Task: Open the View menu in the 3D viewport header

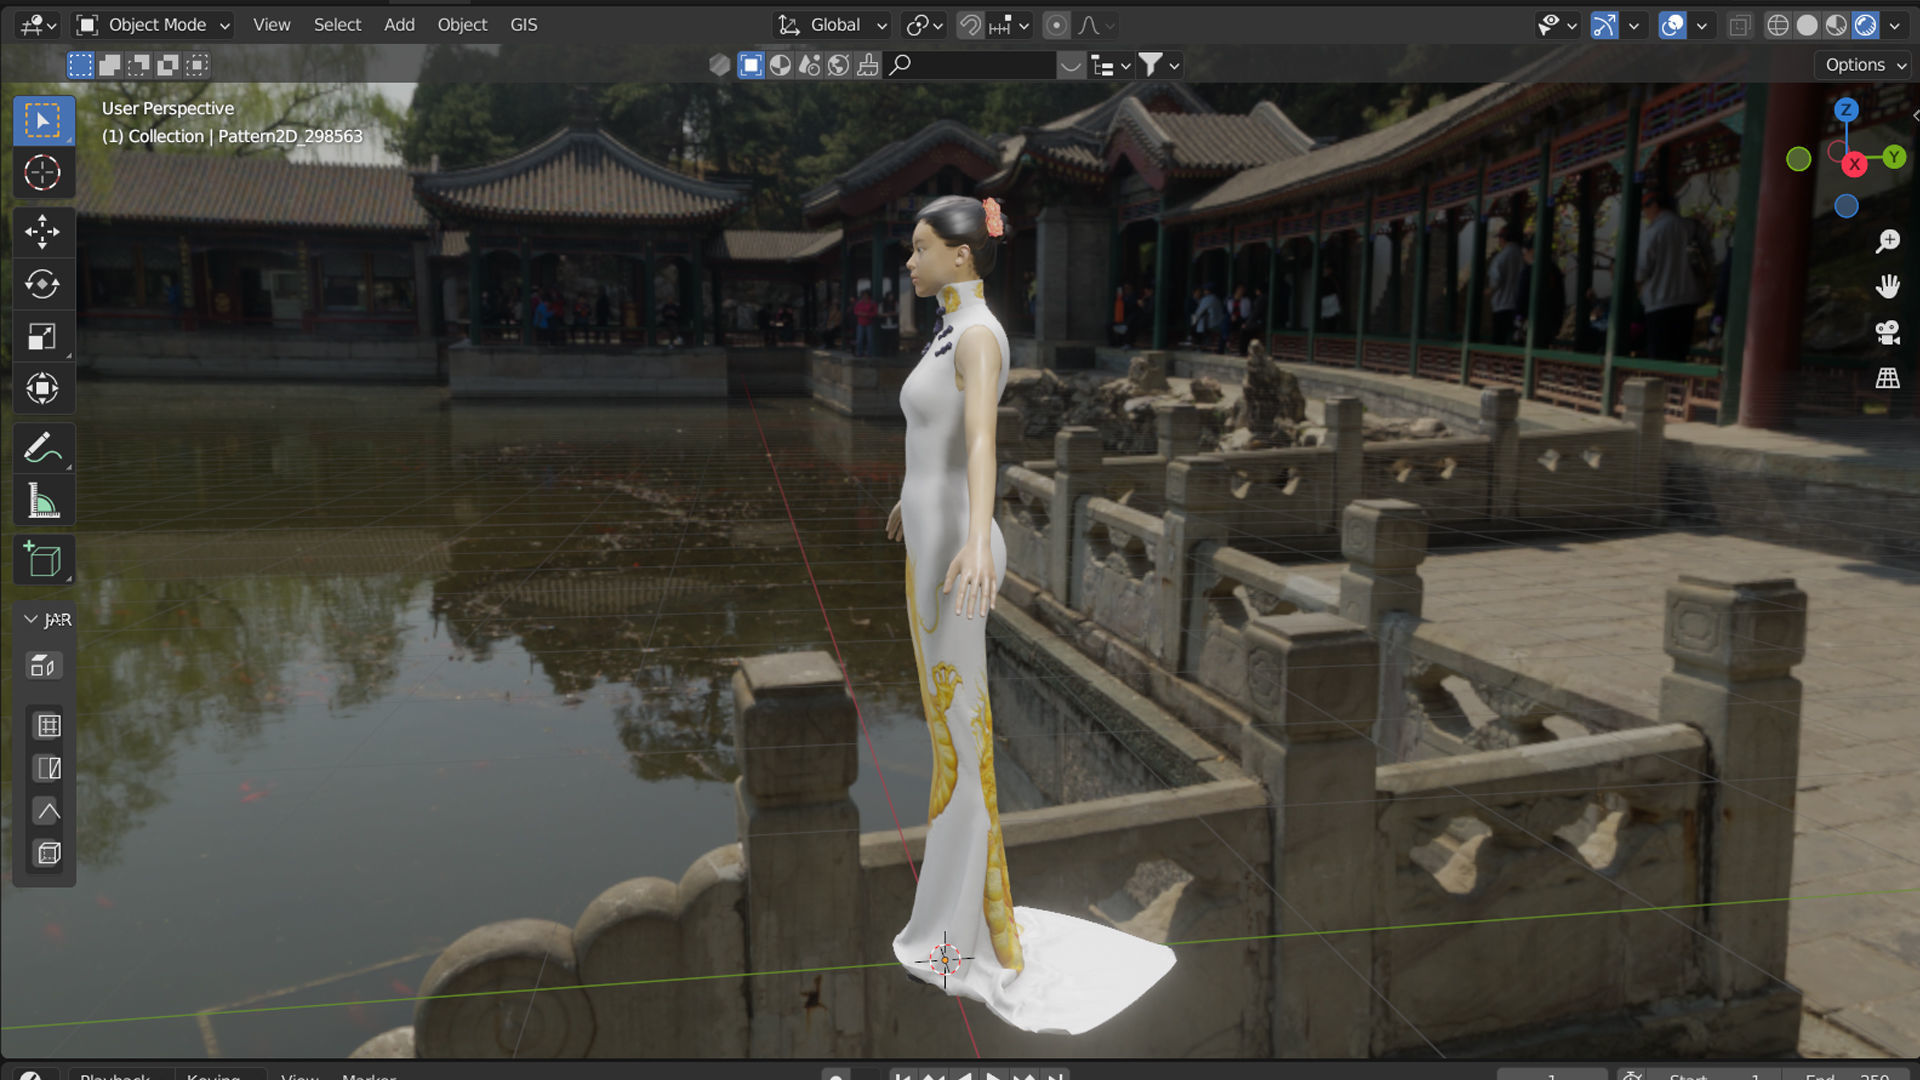Action: click(271, 25)
